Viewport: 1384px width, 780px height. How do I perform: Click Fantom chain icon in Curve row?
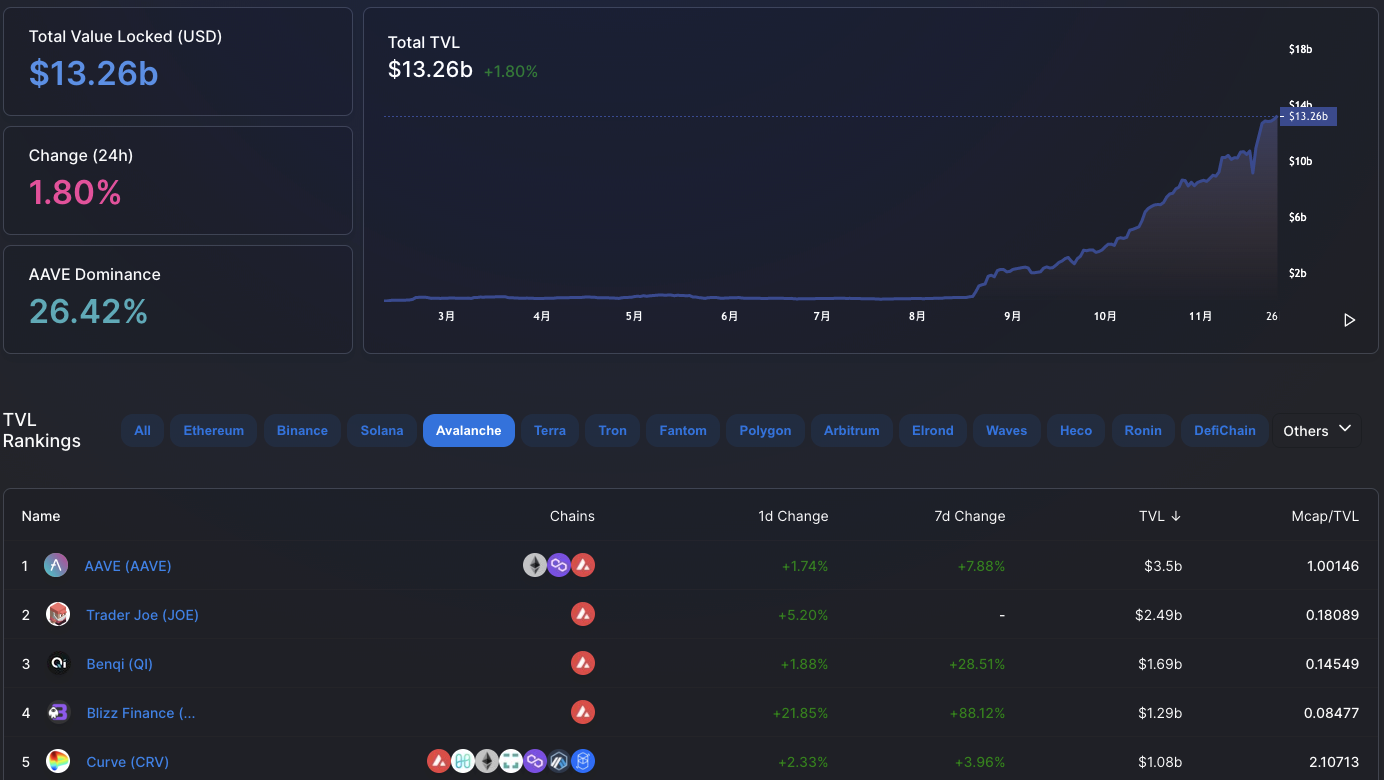[583, 762]
